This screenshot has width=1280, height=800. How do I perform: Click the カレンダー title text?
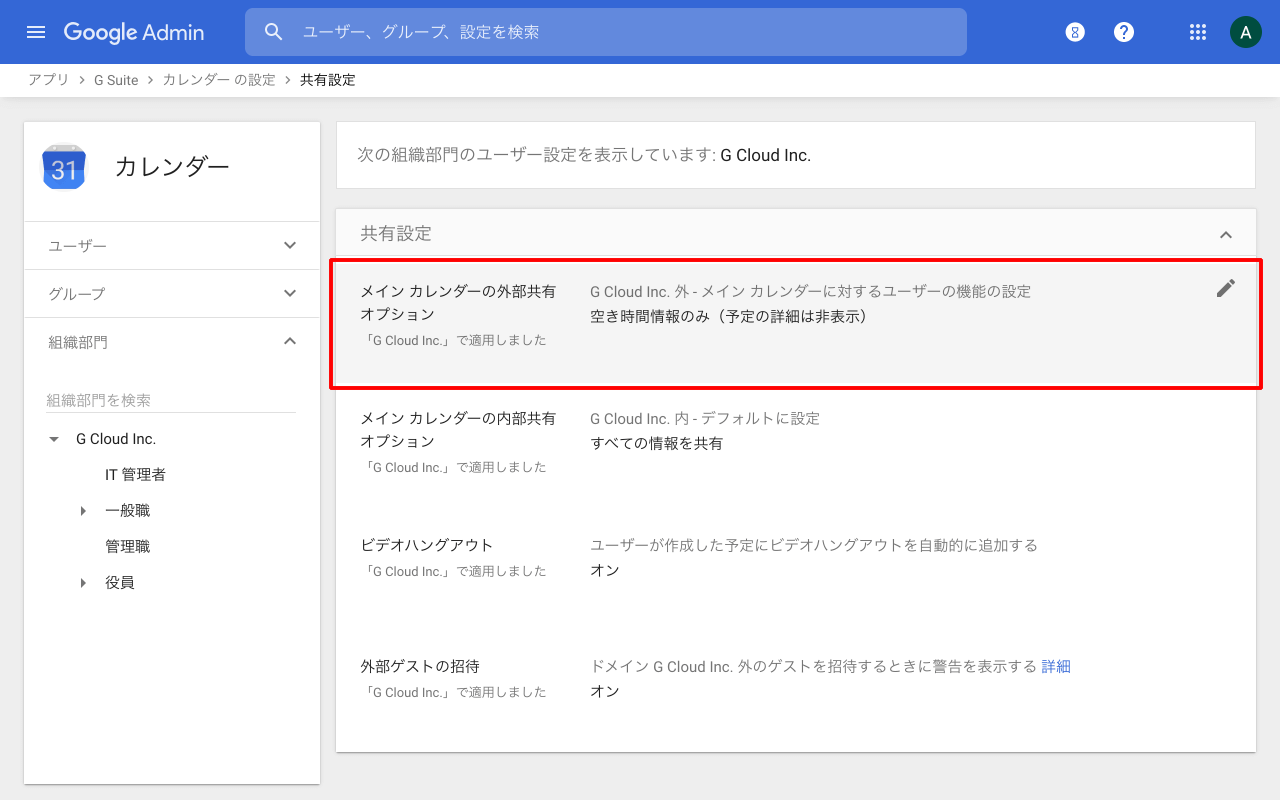point(172,167)
